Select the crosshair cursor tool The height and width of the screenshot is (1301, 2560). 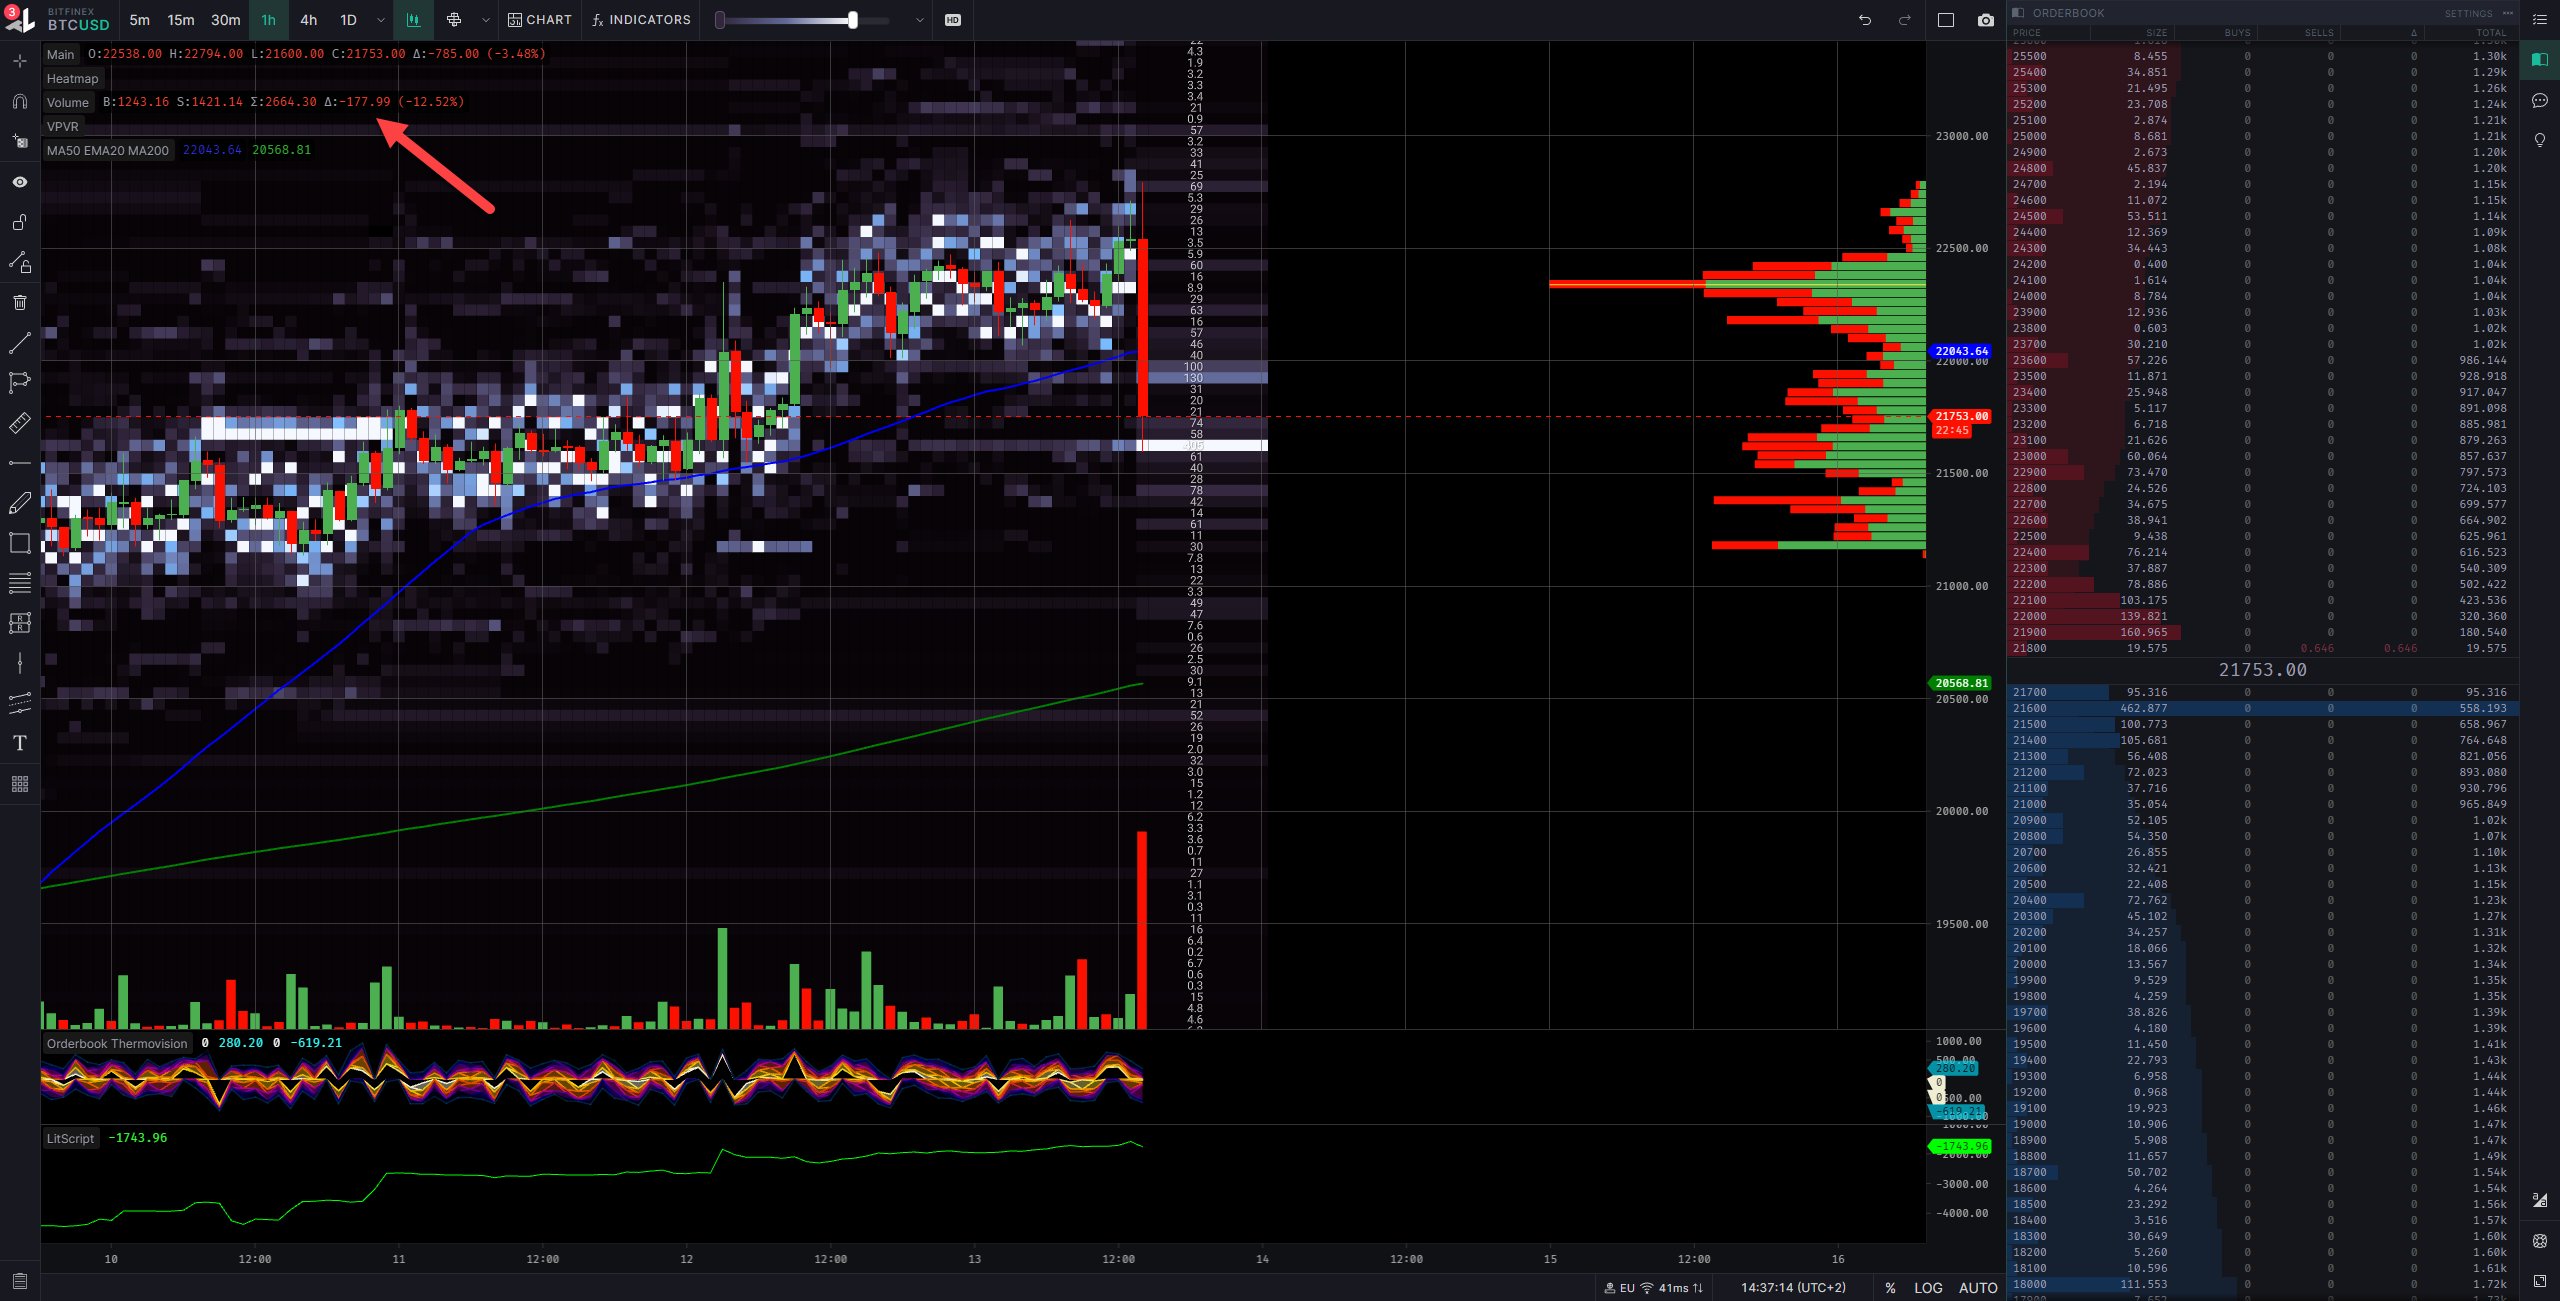20,61
